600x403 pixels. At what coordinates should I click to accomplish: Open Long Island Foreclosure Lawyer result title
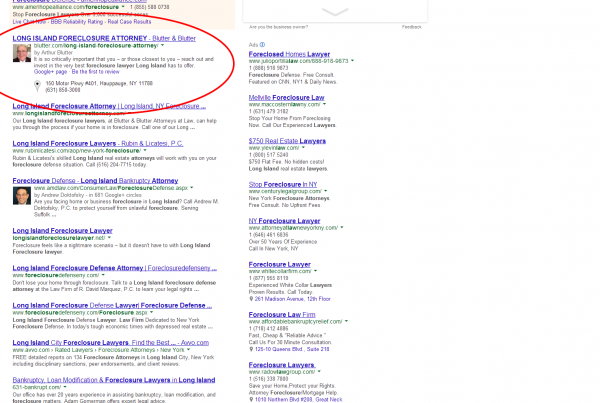point(62,230)
